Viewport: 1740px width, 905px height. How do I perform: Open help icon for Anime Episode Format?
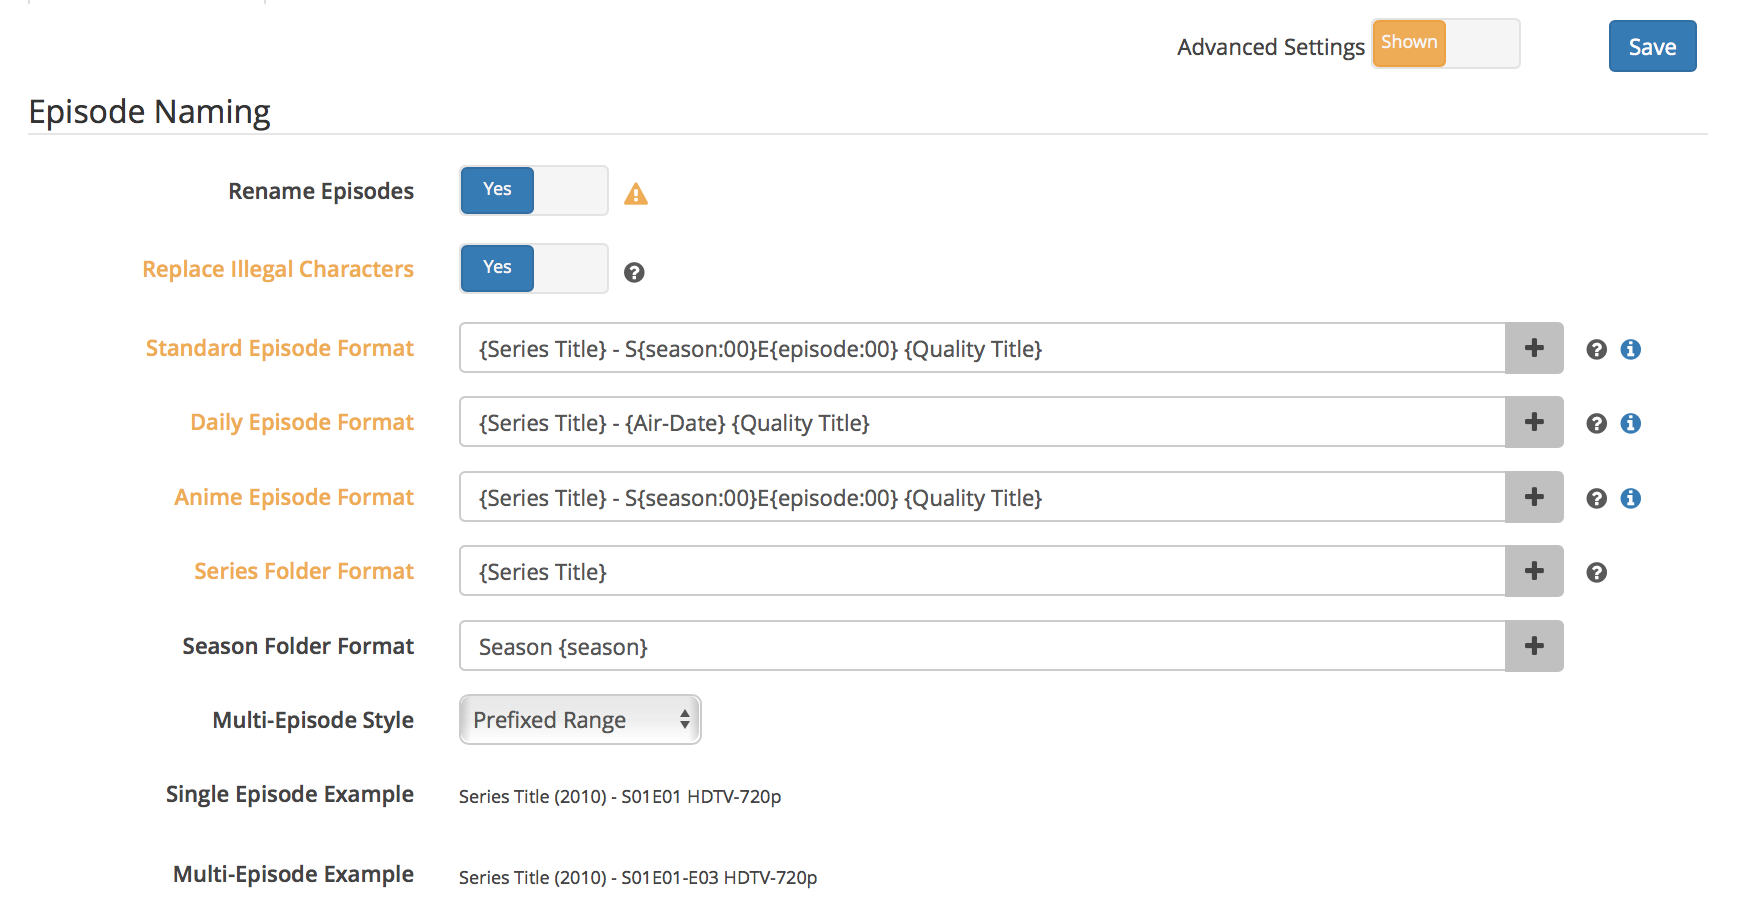(x=1597, y=498)
